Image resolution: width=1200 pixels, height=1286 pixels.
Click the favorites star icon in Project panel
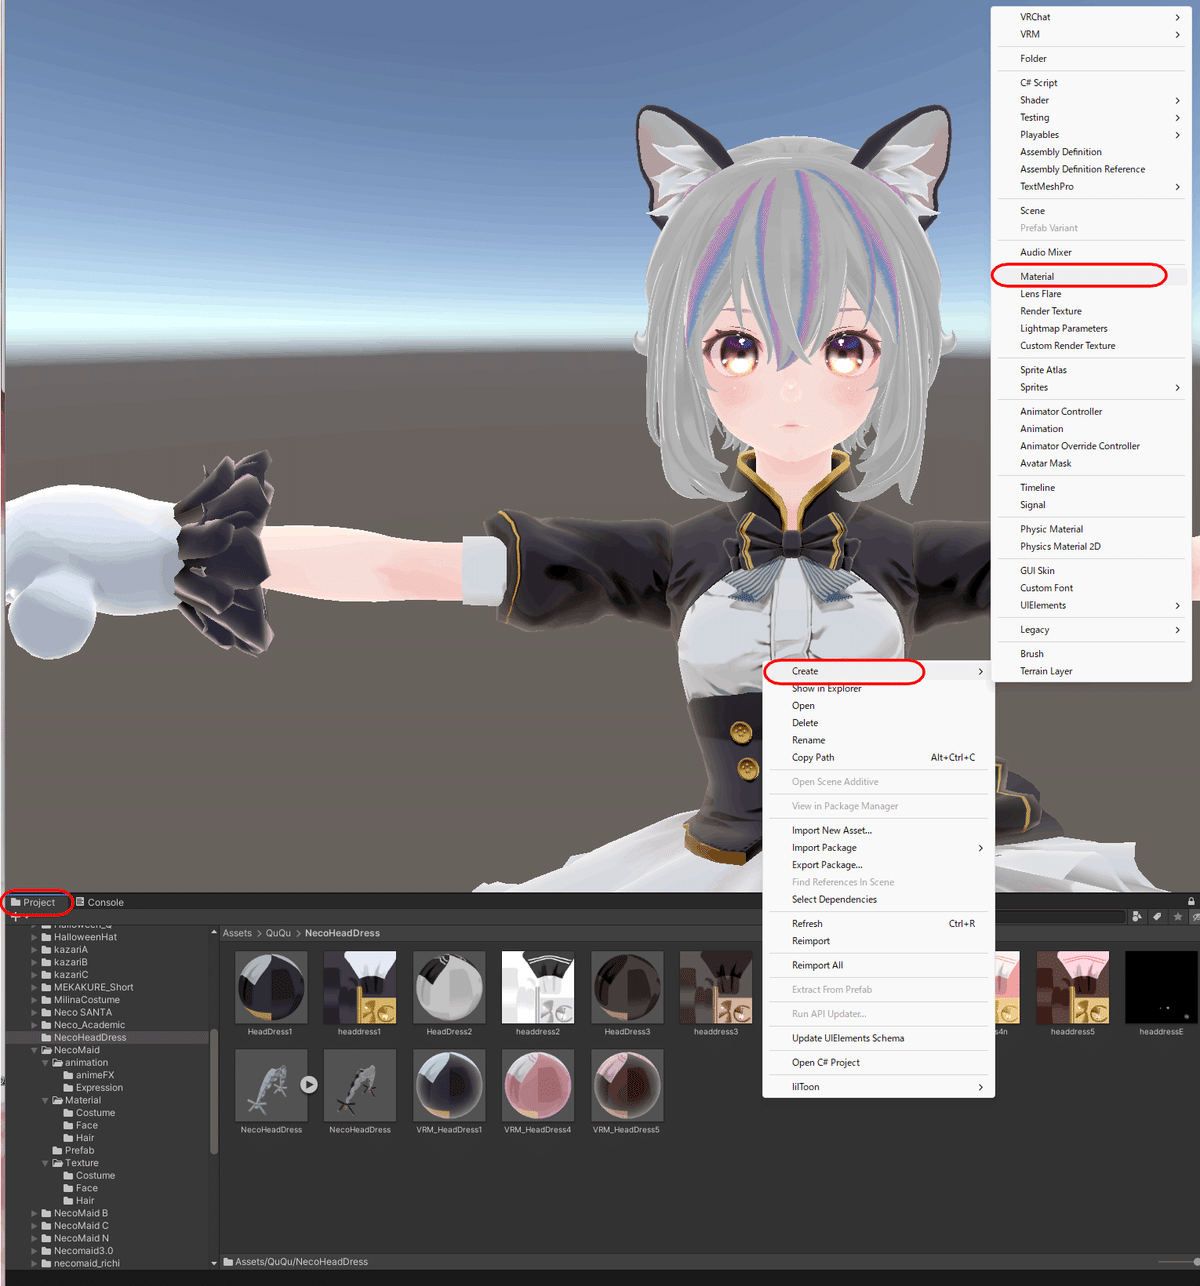[1178, 916]
